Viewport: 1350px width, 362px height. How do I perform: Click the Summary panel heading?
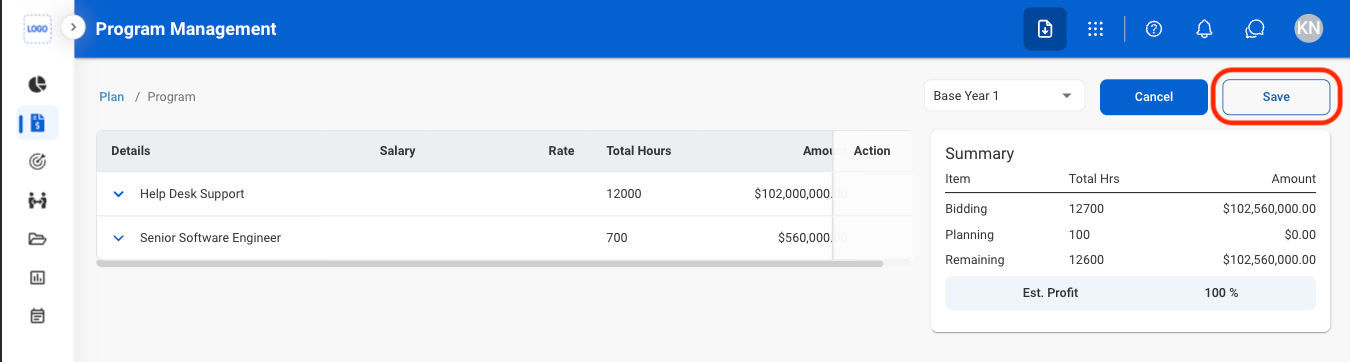(x=980, y=154)
